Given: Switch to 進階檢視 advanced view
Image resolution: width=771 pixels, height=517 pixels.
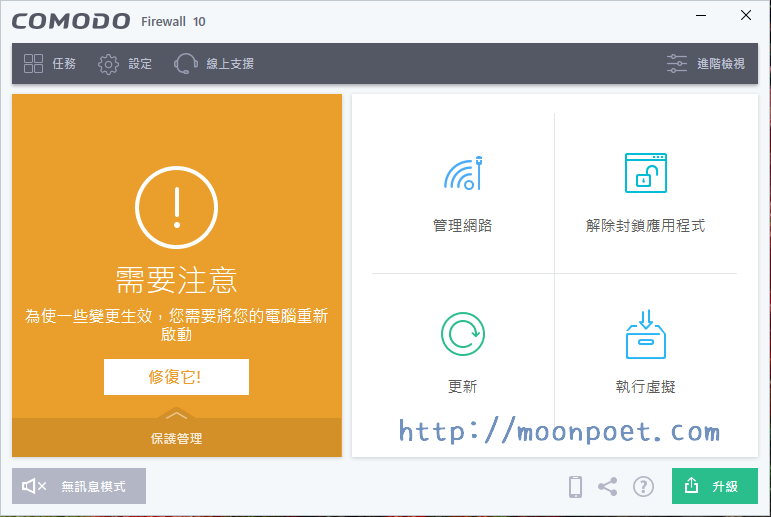Looking at the screenshot, I should click(x=706, y=63).
